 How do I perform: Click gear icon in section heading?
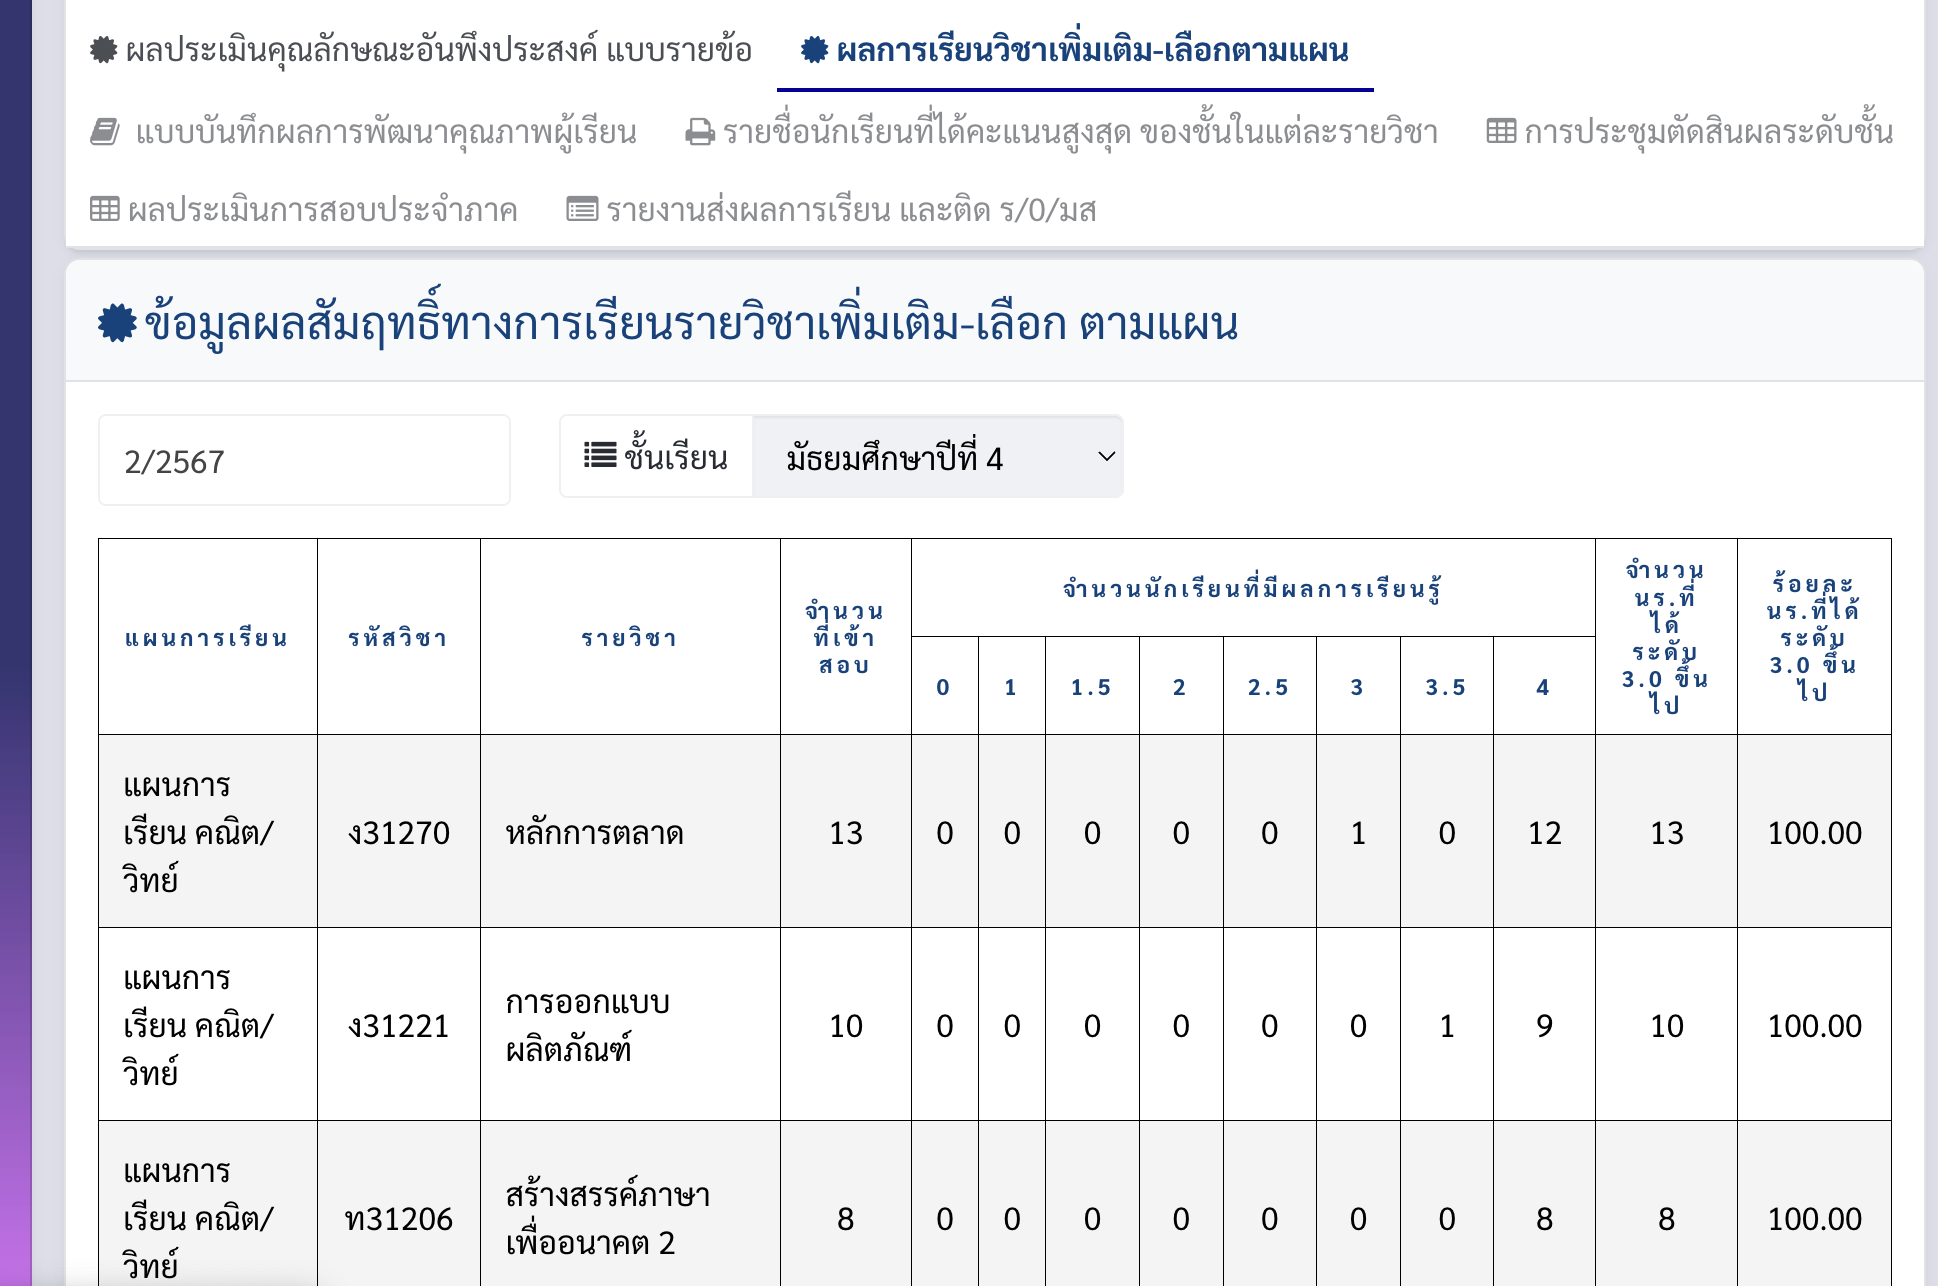coord(117,323)
